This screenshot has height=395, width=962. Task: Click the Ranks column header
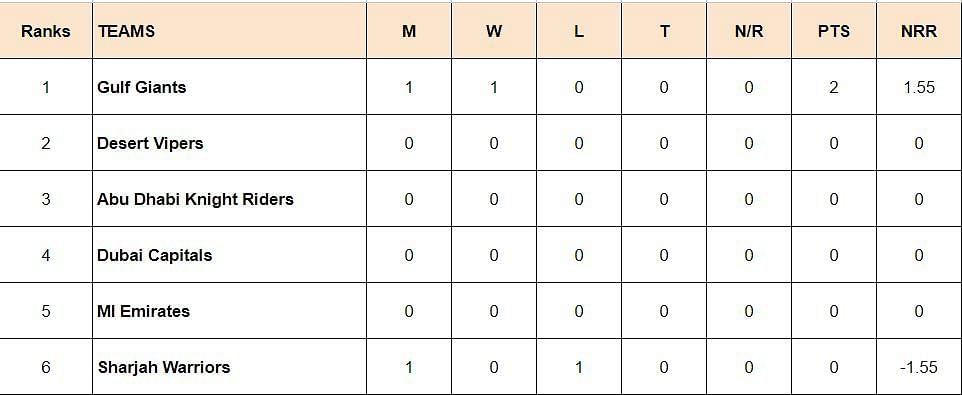pyautogui.click(x=46, y=31)
